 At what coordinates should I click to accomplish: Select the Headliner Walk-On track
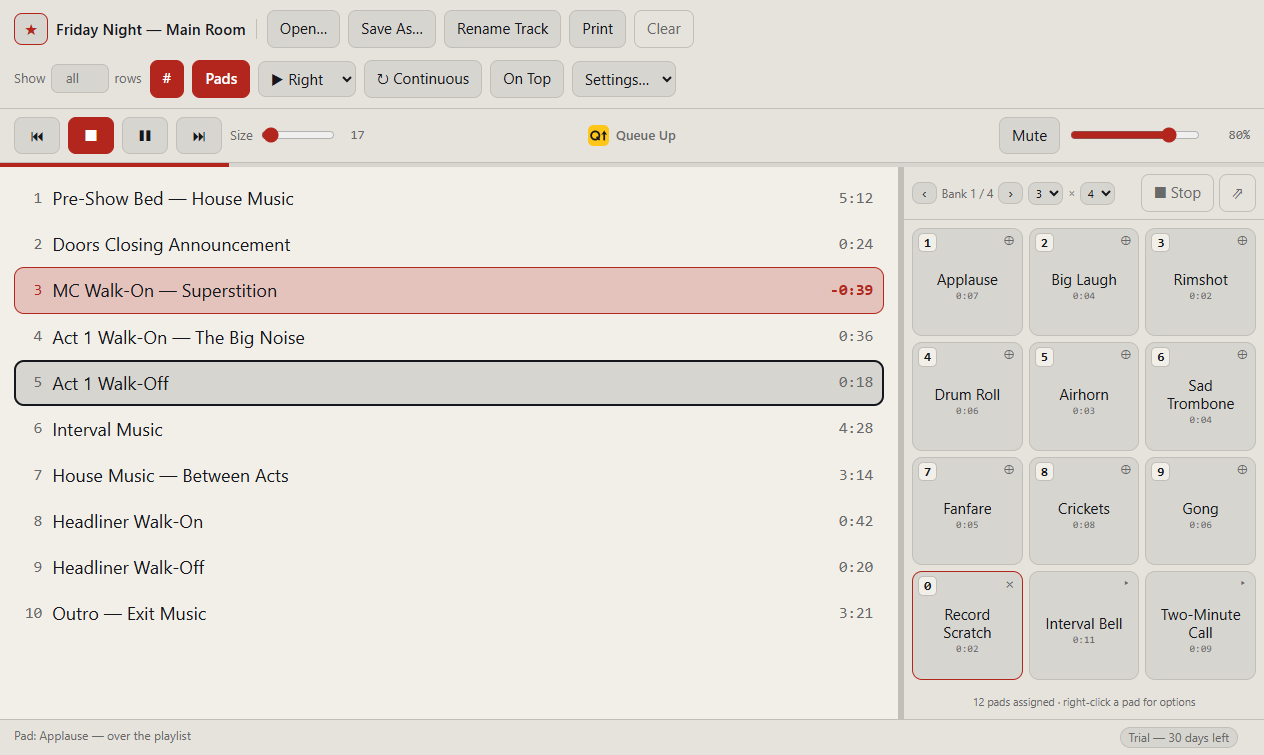point(449,521)
